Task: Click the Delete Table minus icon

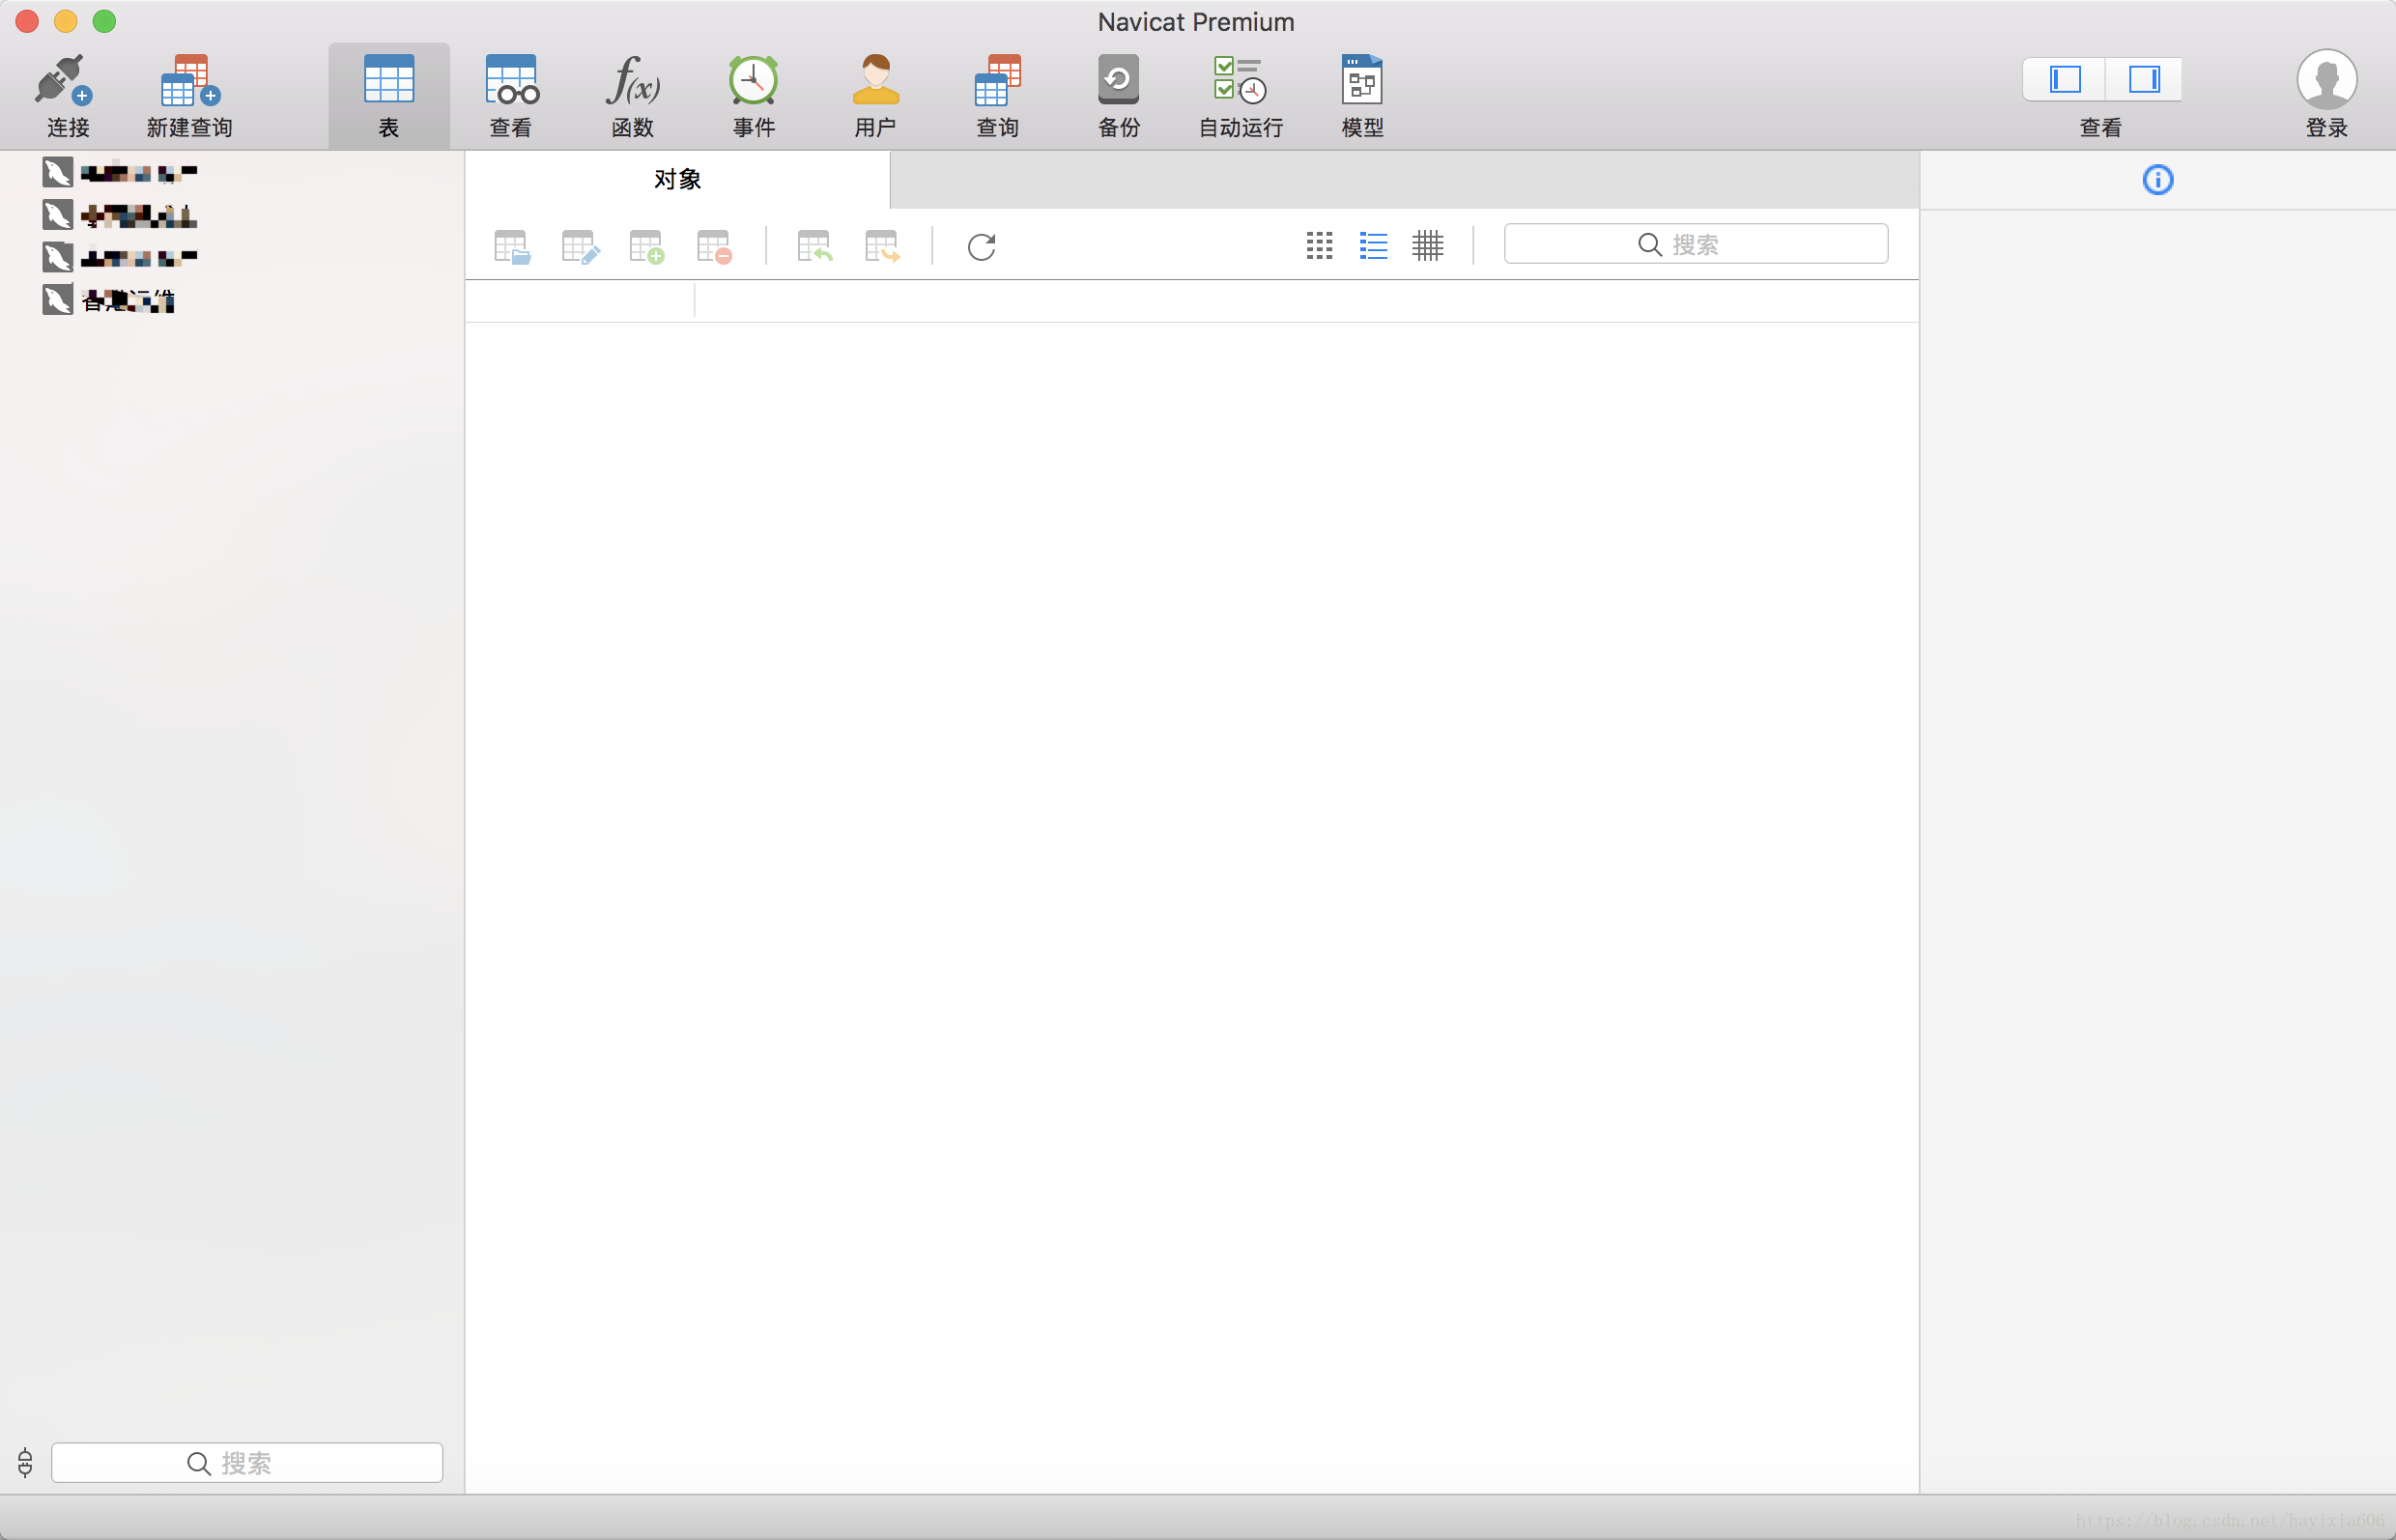Action: click(x=715, y=247)
